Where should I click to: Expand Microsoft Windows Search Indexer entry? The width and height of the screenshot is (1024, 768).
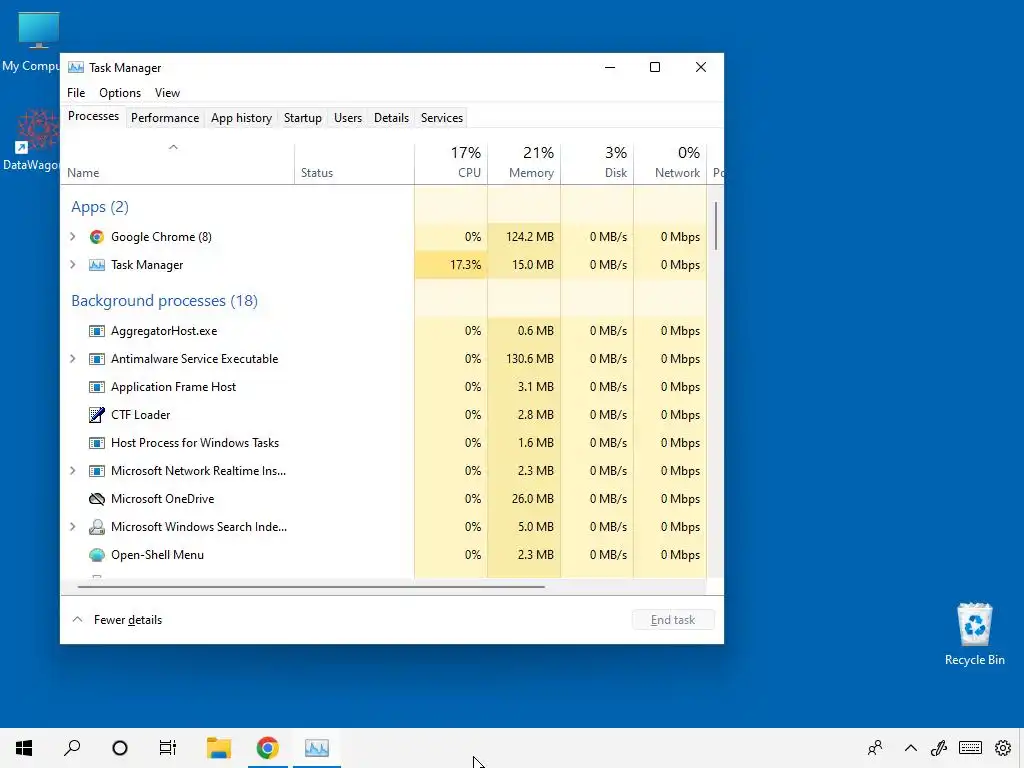pyautogui.click(x=73, y=527)
